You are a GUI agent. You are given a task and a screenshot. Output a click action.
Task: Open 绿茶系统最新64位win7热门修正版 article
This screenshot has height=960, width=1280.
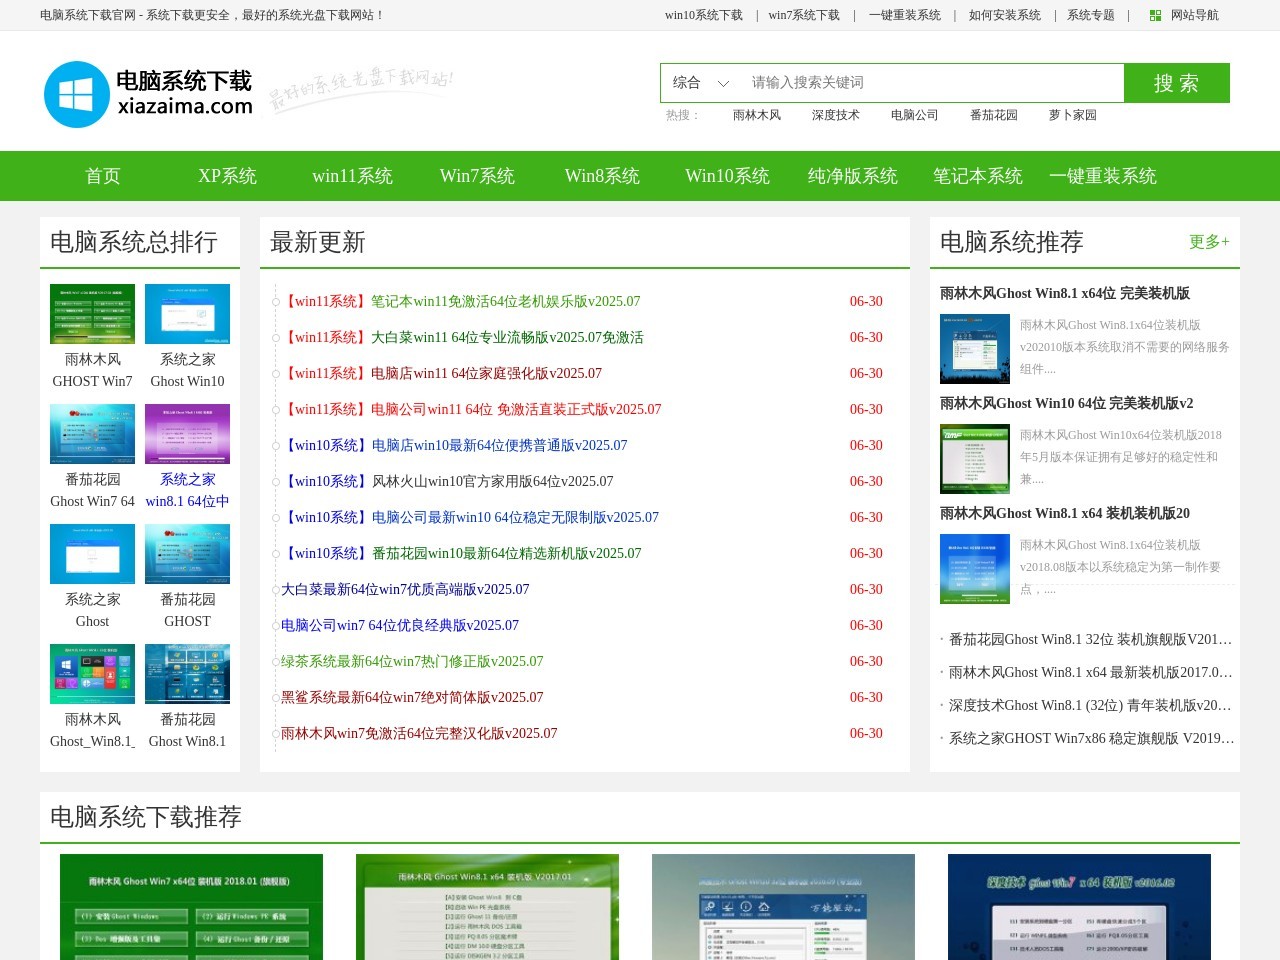click(x=412, y=661)
